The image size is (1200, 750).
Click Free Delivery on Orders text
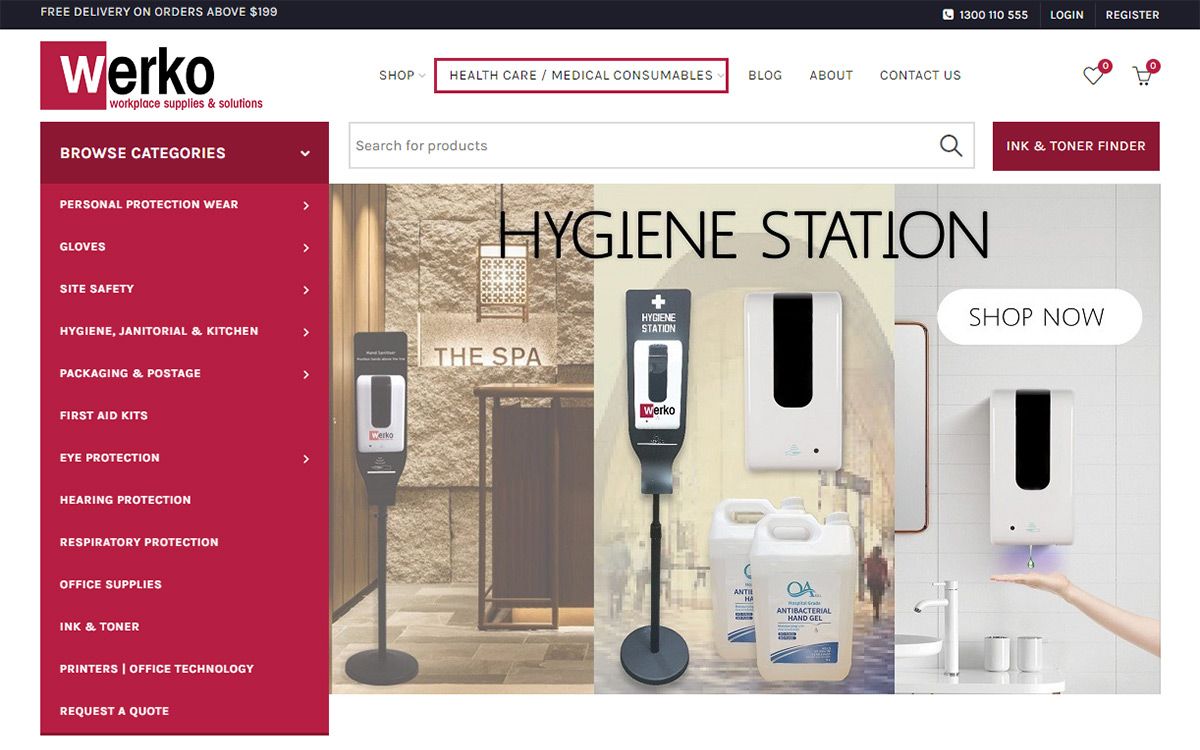click(x=159, y=13)
